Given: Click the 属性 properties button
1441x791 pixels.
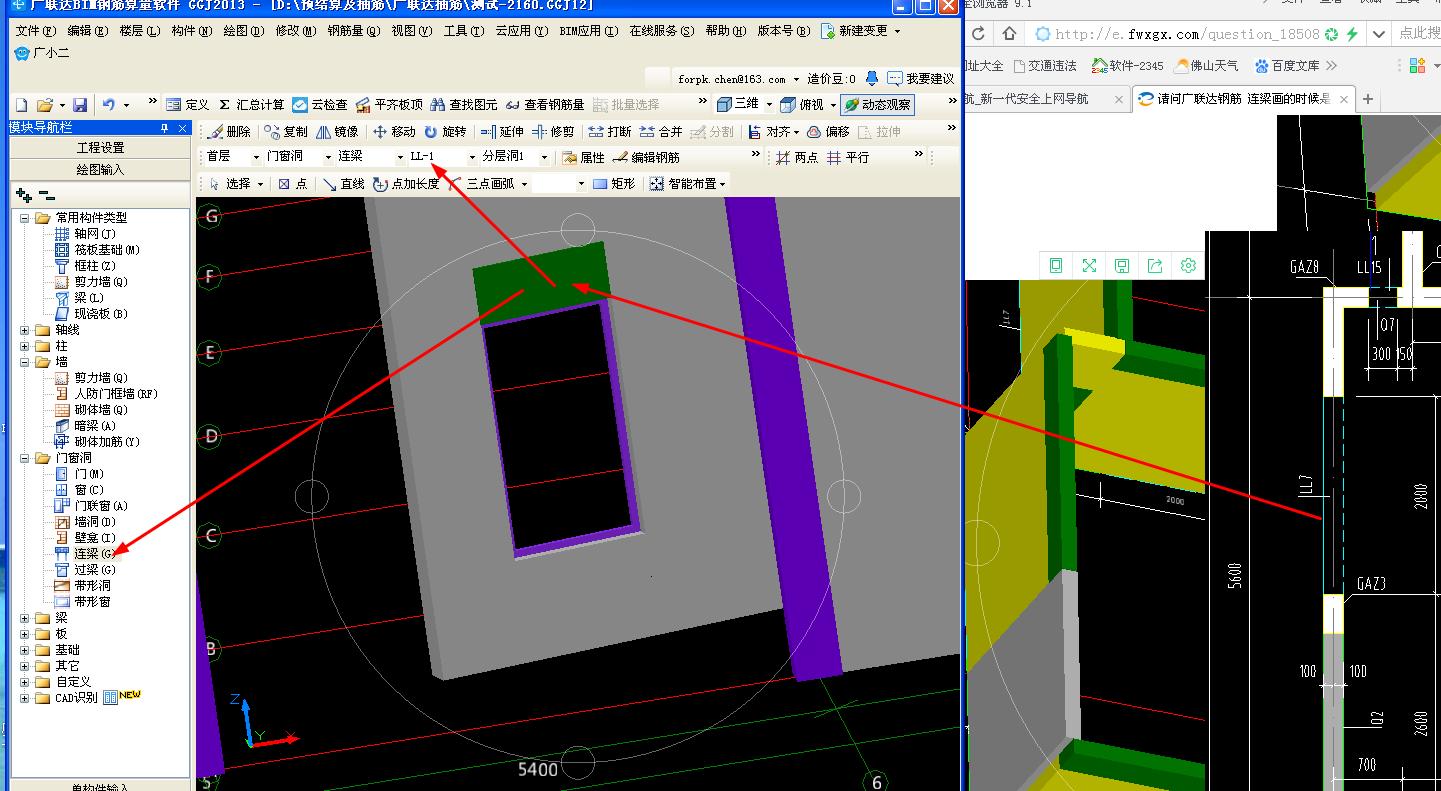Looking at the screenshot, I should click(x=583, y=157).
